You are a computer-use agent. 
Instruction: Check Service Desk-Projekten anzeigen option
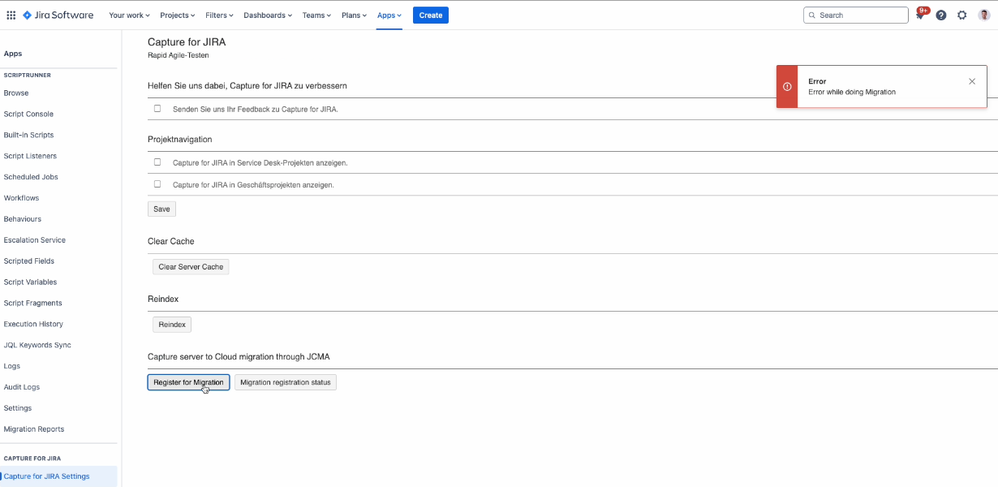pos(157,162)
